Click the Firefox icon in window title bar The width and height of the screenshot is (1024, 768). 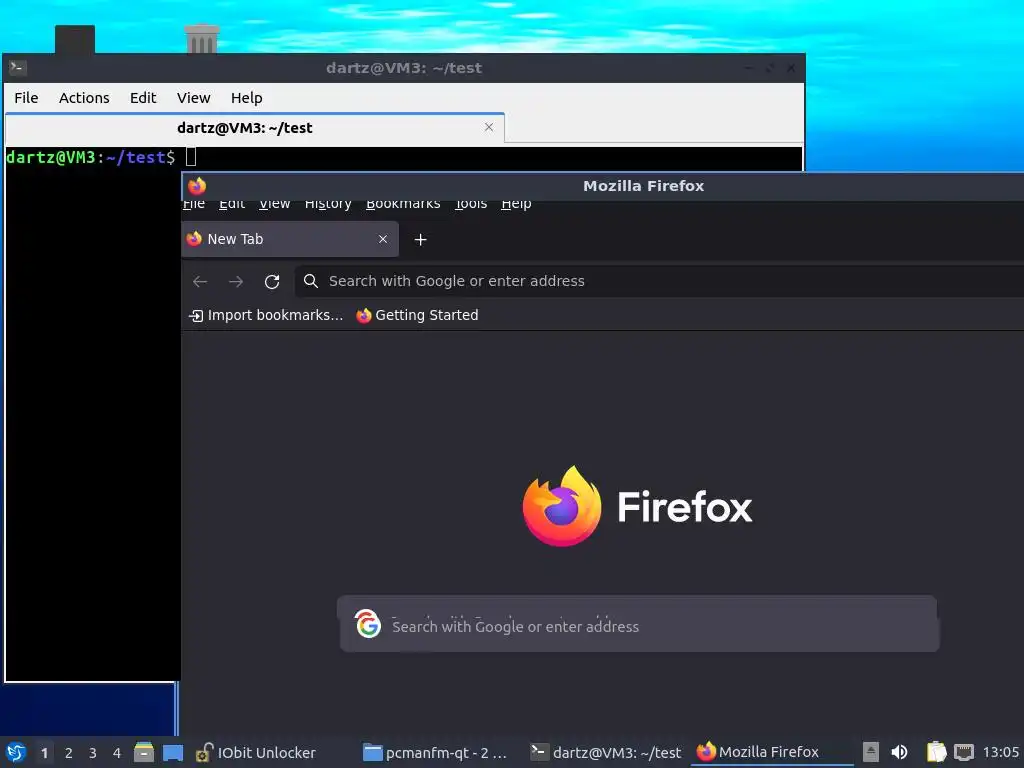coord(197,186)
